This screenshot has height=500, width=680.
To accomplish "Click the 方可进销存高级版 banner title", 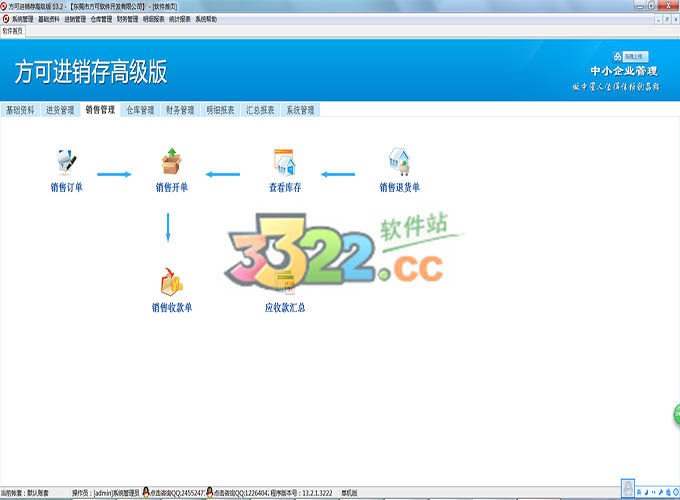I will [x=91, y=72].
